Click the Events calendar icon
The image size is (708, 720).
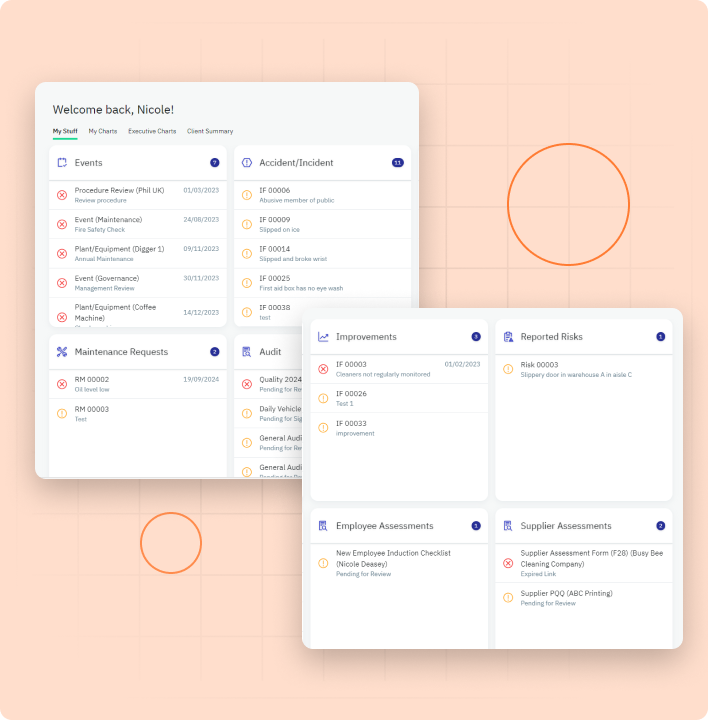tap(62, 163)
